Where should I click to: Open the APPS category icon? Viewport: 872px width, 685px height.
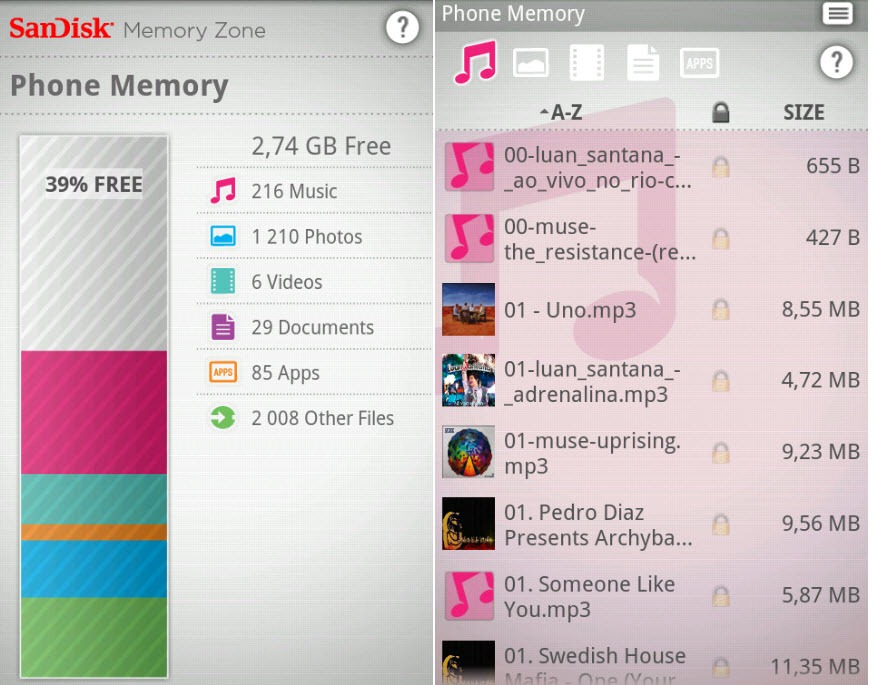point(699,63)
